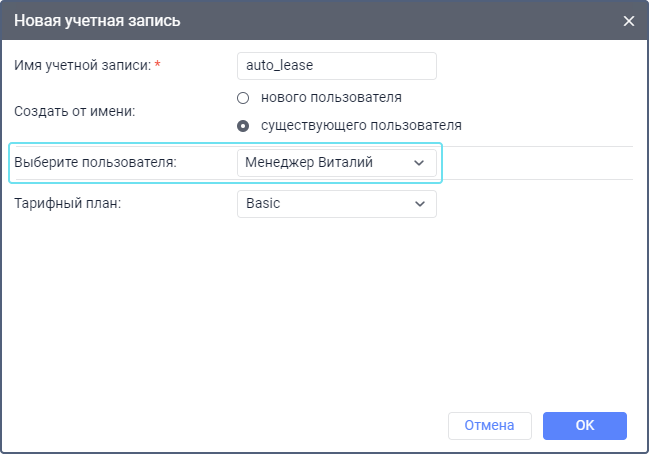Click the Выберите пользователя label

pyautogui.click(x=95, y=163)
